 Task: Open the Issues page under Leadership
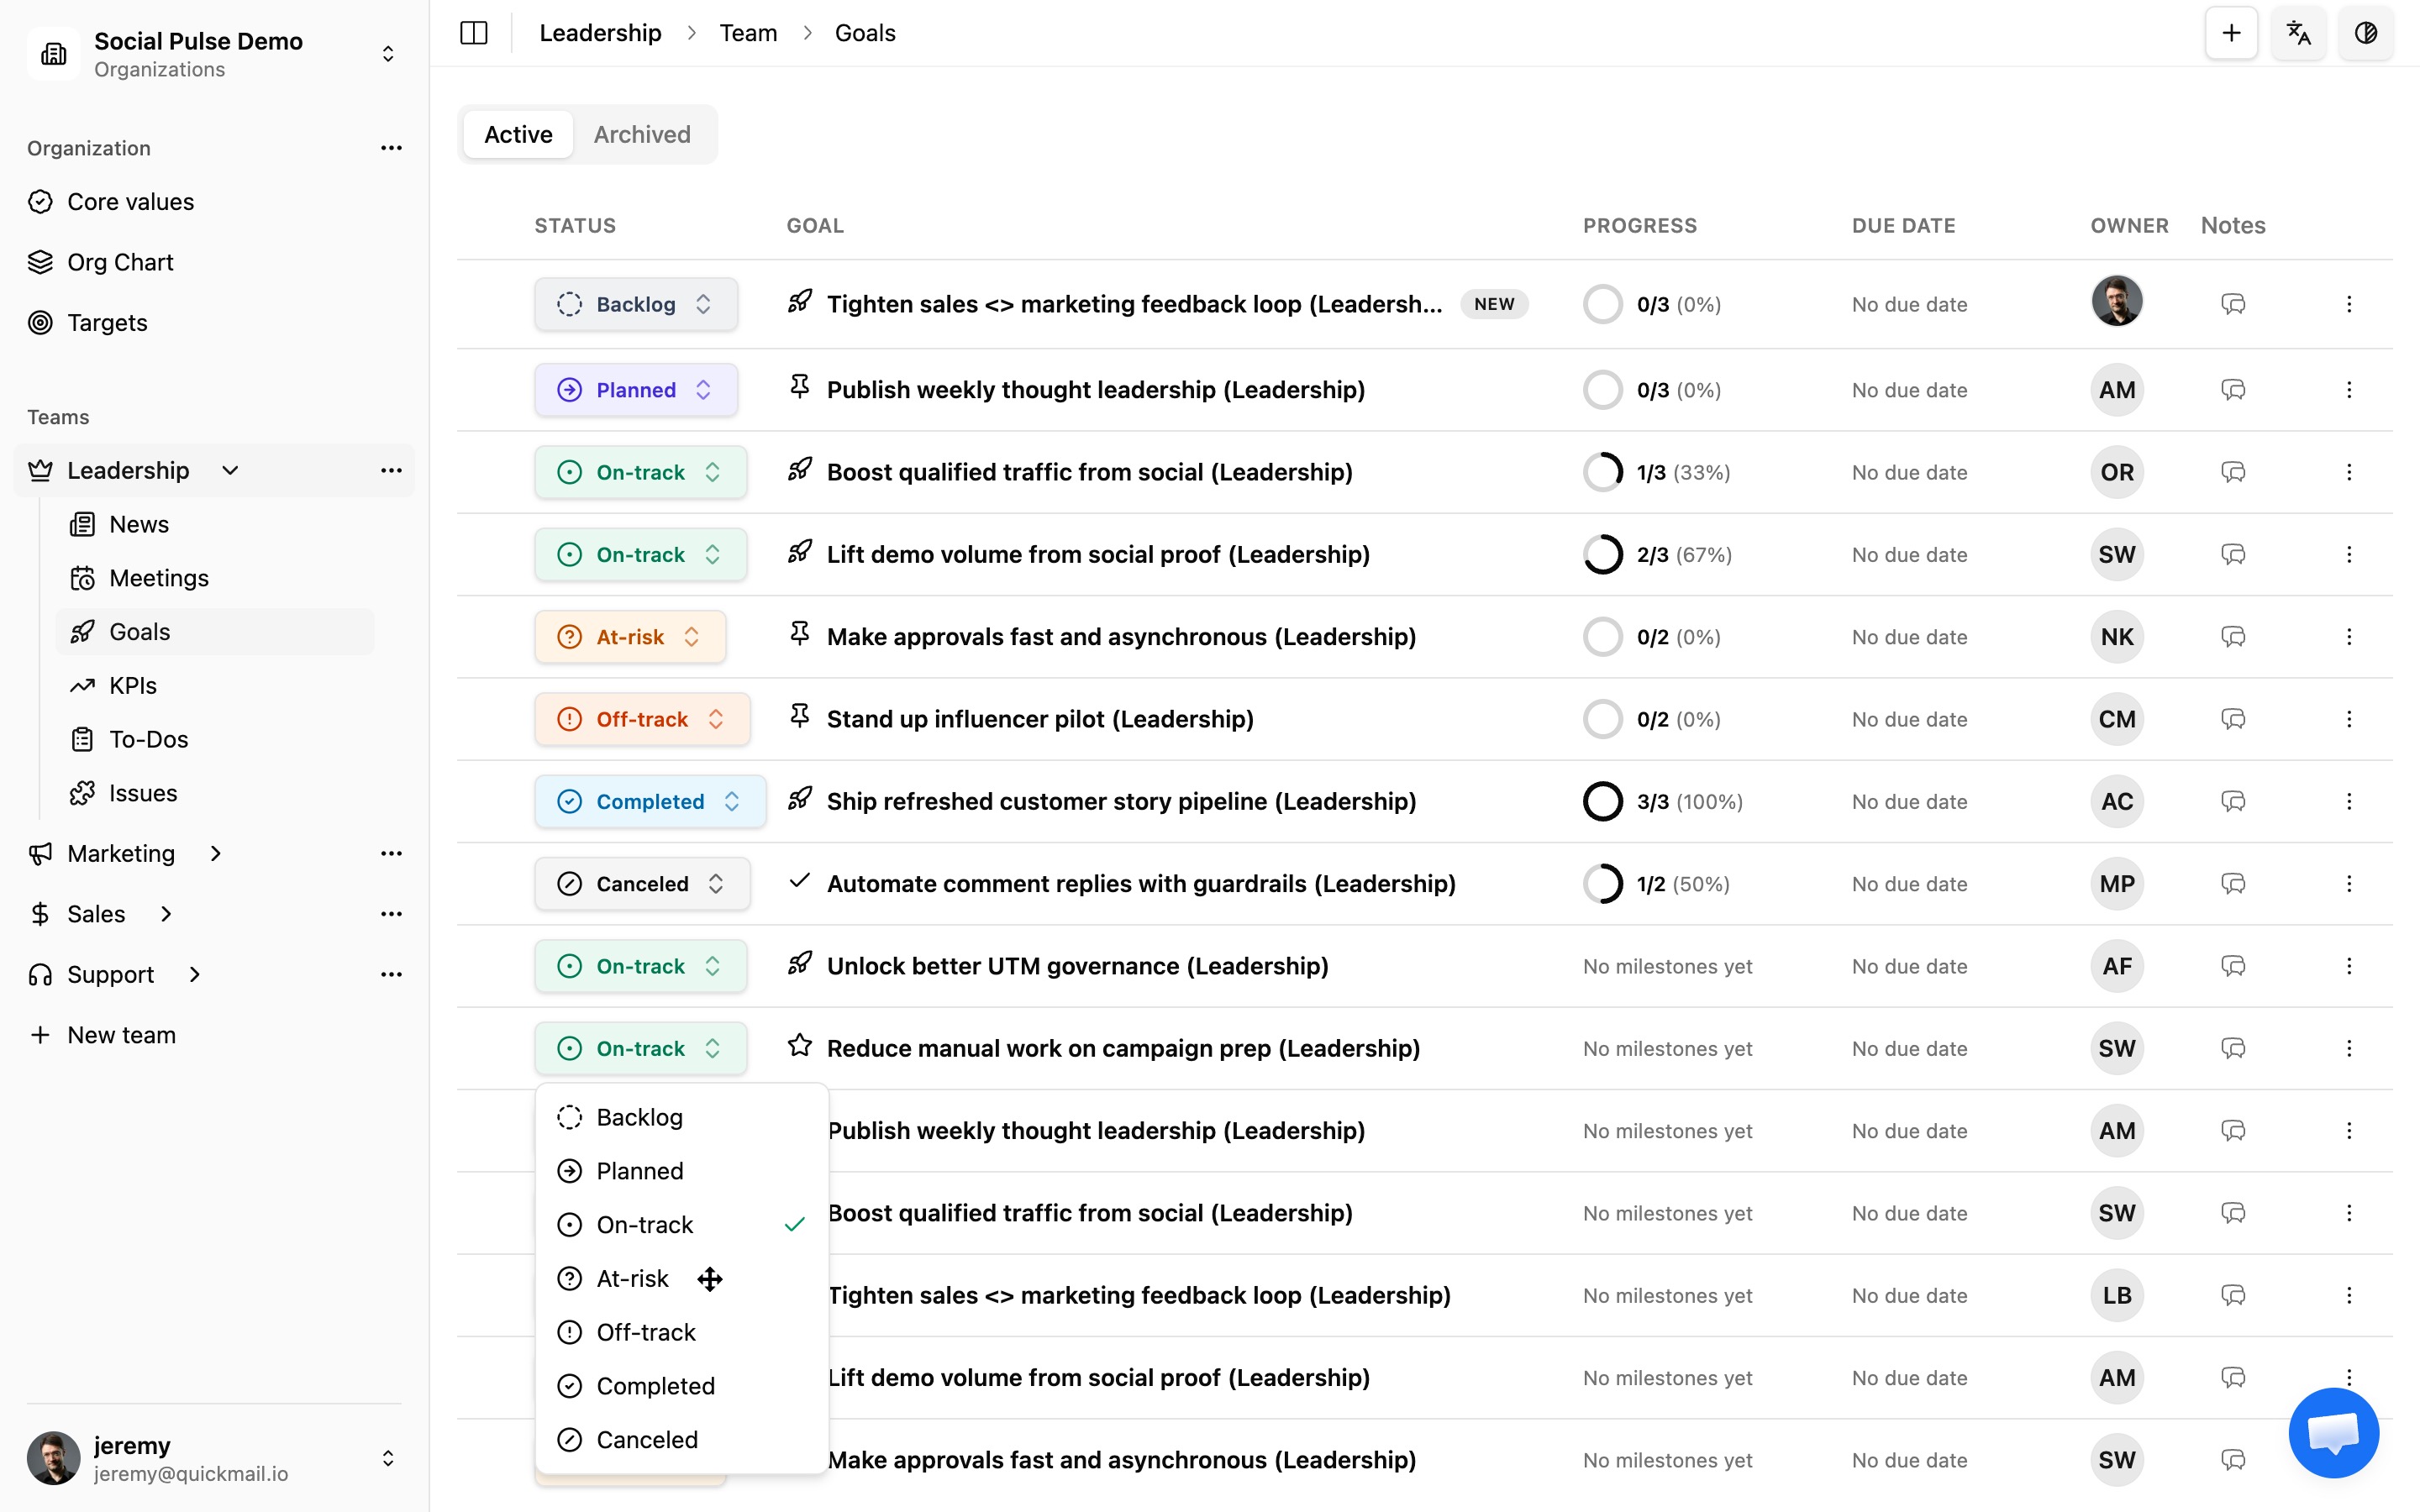click(x=144, y=792)
